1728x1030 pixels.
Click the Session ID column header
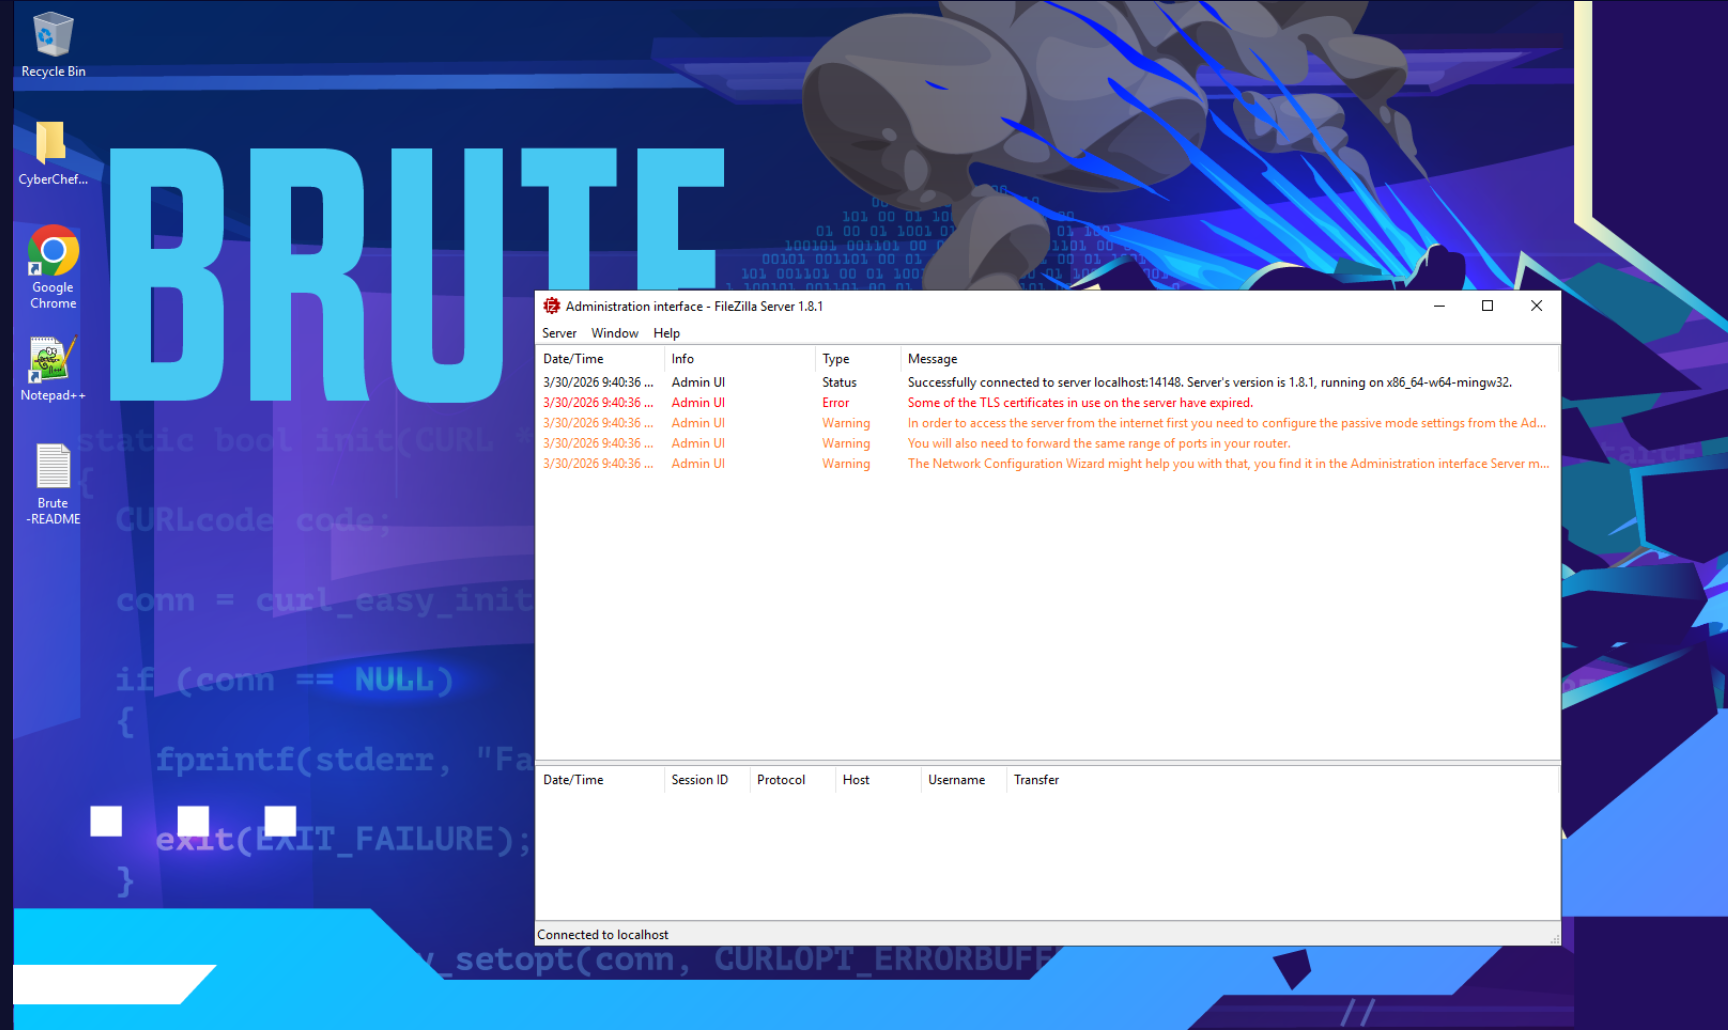(x=700, y=780)
